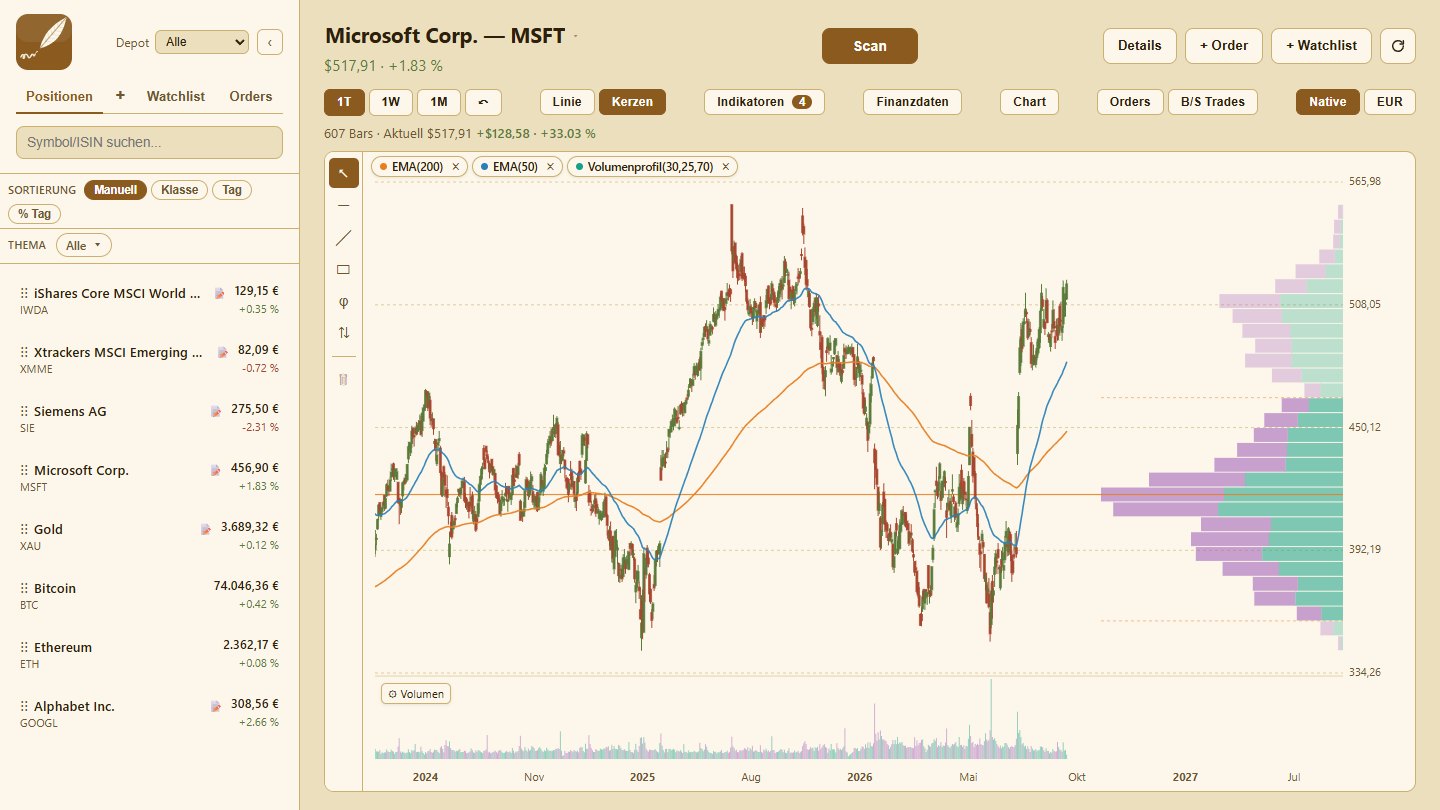
Task: Activate the Fibonacci (φ) tool
Action: (x=344, y=301)
